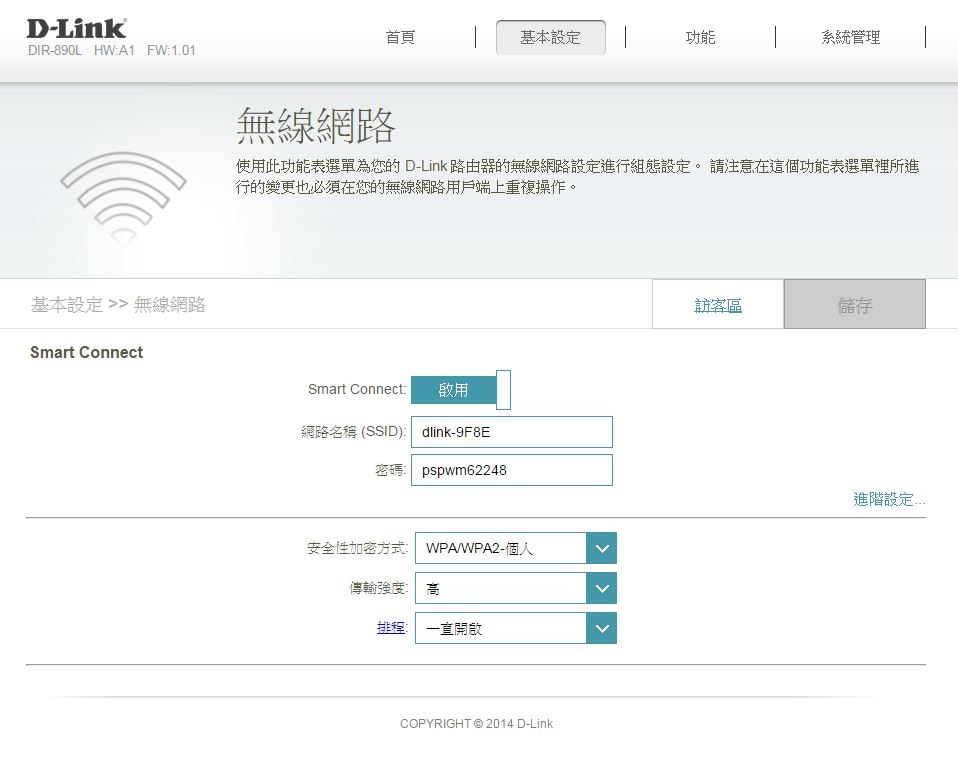Screen dimensions: 958x768
Task: Open the schedule selector showing 一直開啟
Action: tap(500, 629)
